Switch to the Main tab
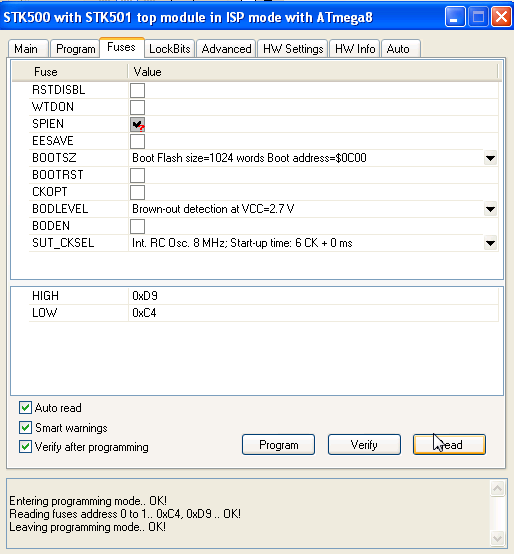The width and height of the screenshot is (514, 554). point(28,48)
